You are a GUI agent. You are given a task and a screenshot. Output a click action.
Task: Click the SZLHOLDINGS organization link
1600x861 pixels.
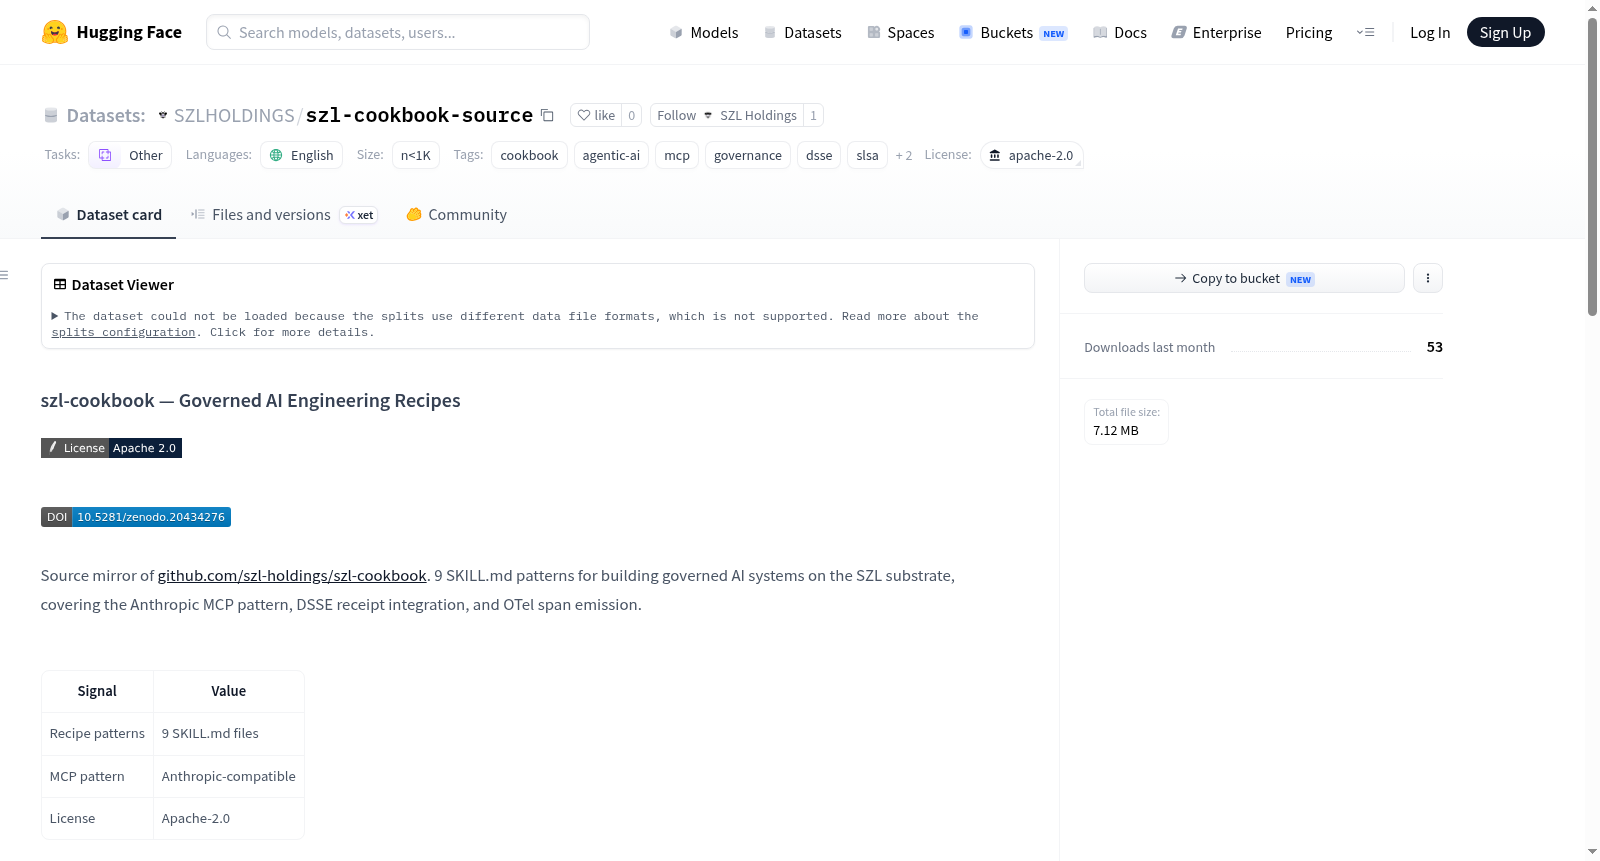click(234, 115)
